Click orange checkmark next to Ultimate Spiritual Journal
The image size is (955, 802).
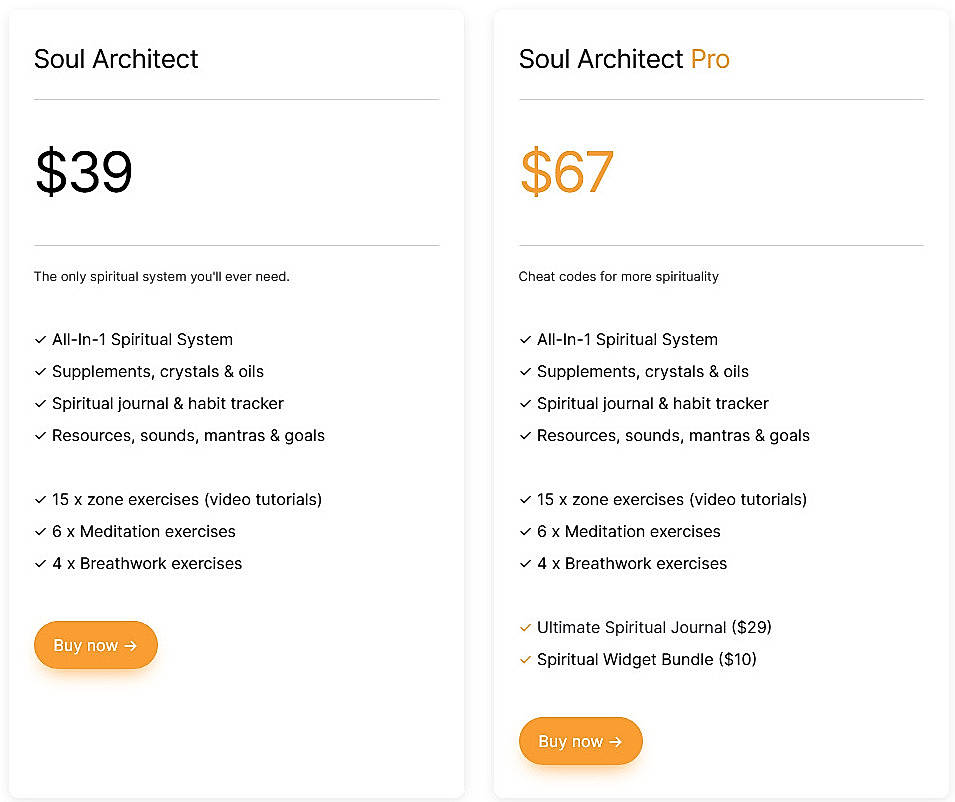point(525,627)
